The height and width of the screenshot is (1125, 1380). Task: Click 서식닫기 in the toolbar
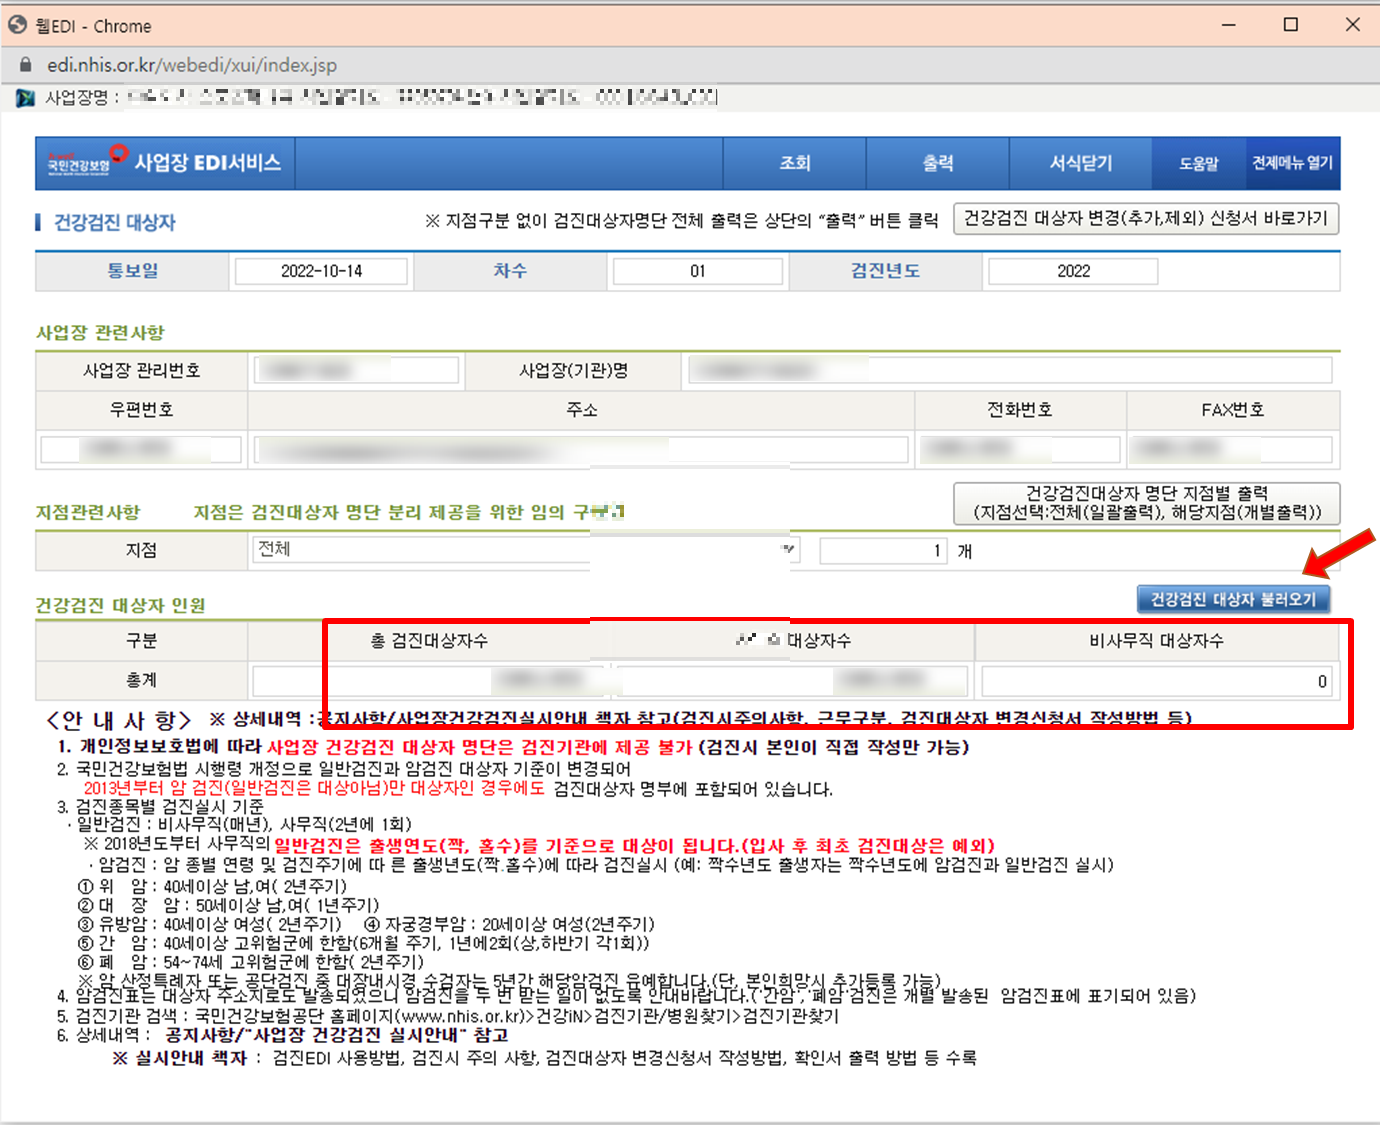(x=1081, y=163)
